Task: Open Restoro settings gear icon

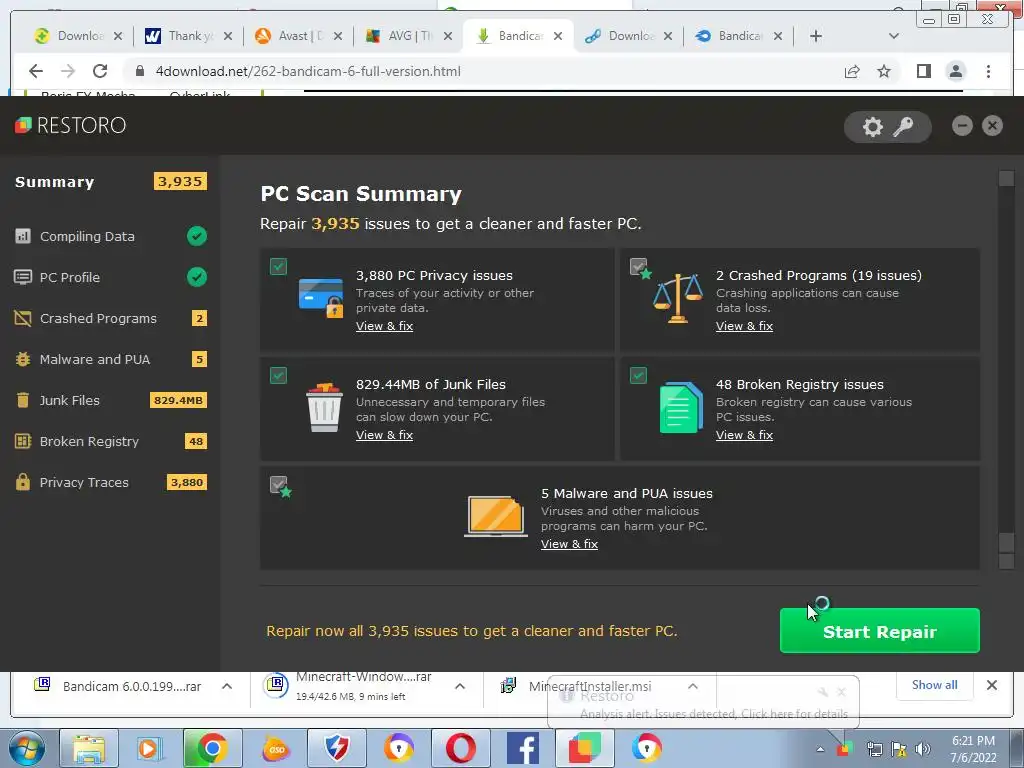Action: pyautogui.click(x=872, y=127)
